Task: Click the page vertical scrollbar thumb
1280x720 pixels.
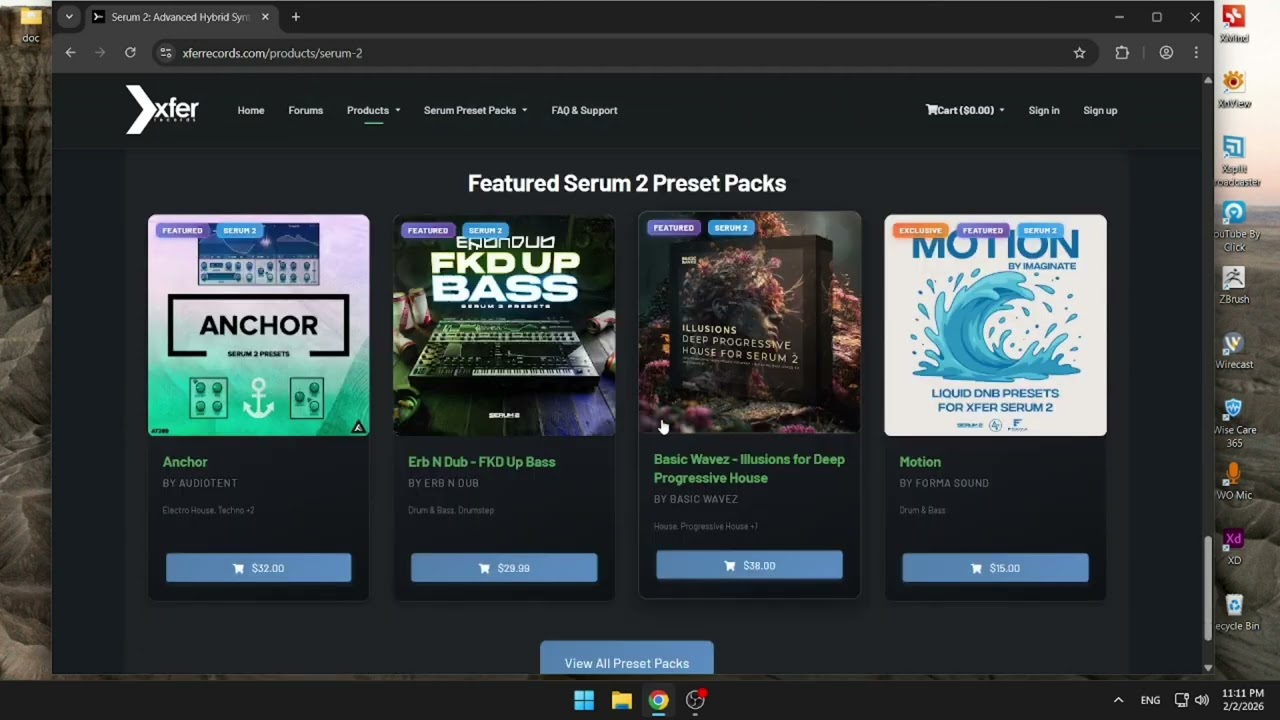Action: point(1208,587)
